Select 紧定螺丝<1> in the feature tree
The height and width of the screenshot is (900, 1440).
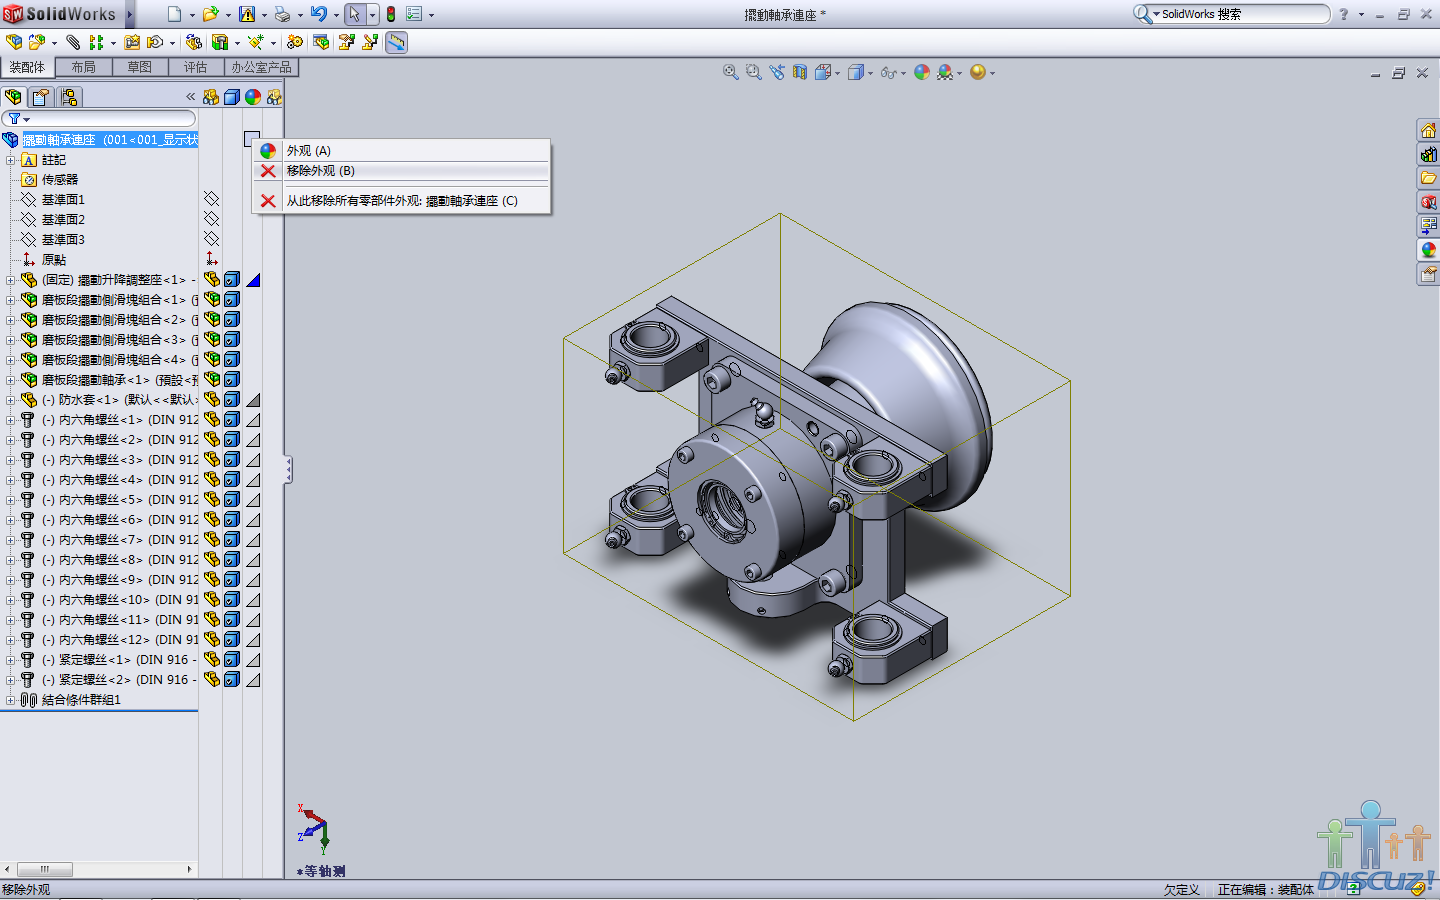tap(119, 660)
